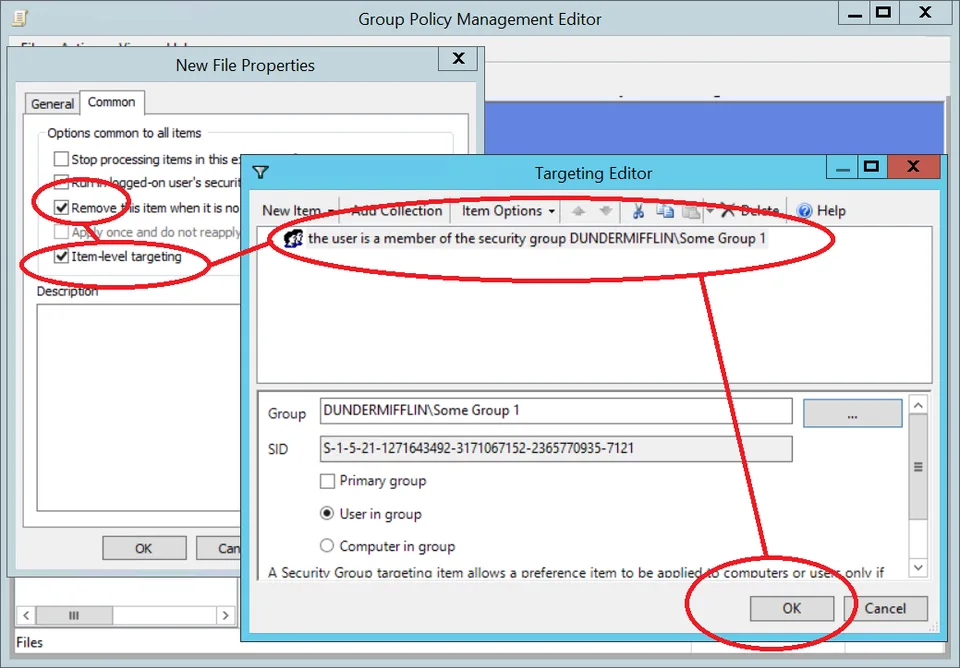Click the SID field

(556, 449)
